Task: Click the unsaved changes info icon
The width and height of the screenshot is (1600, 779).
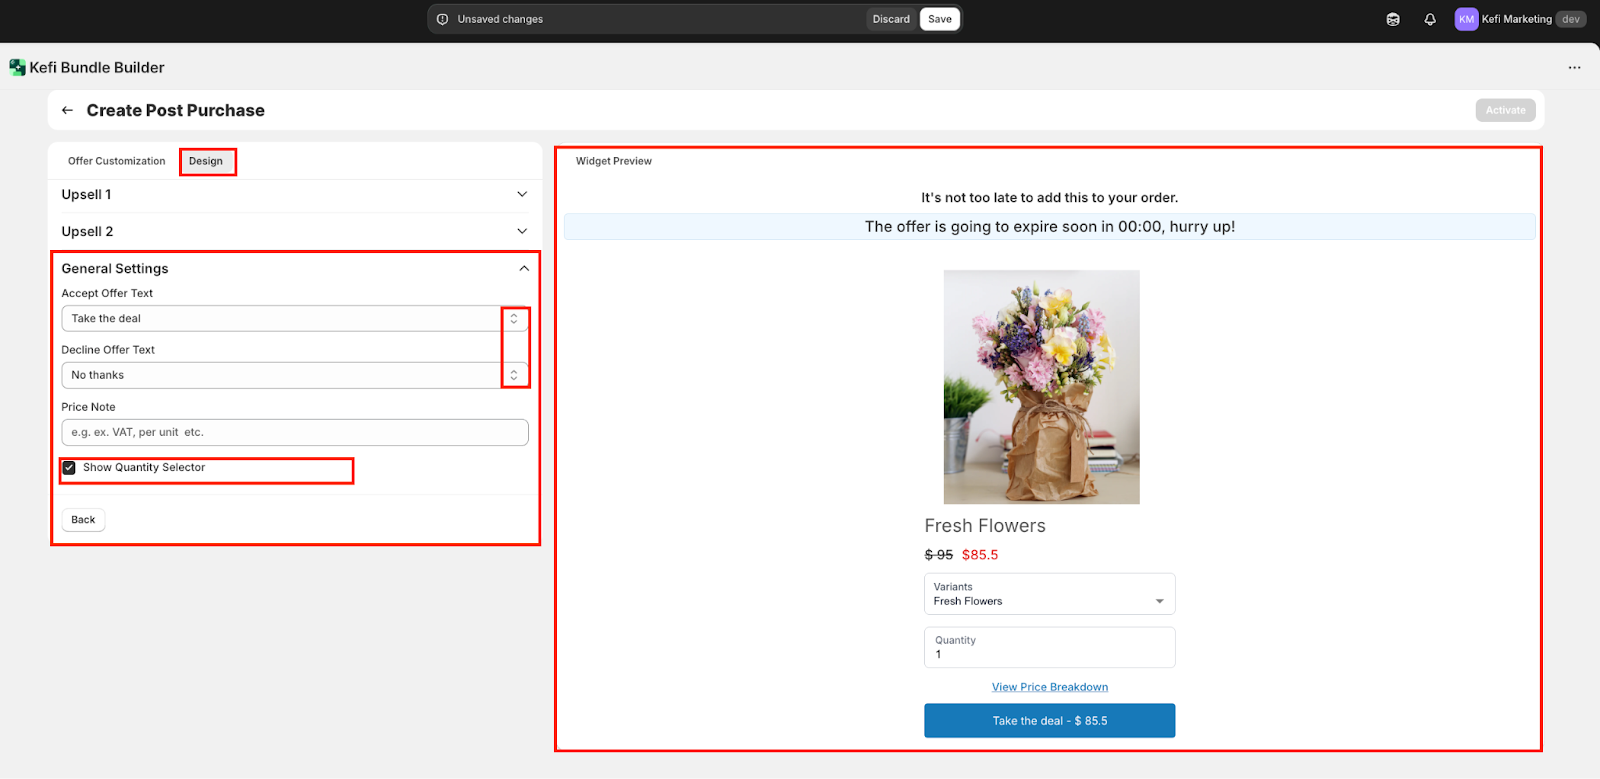Action: click(442, 19)
